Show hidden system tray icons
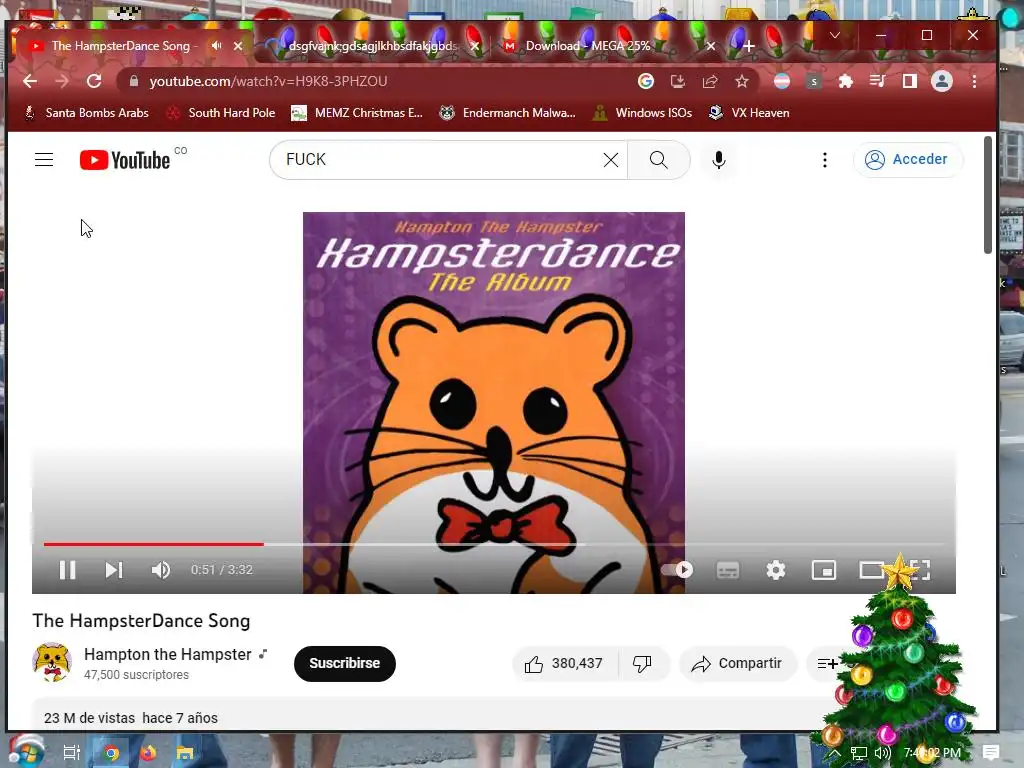Image resolution: width=1024 pixels, height=768 pixels. [x=835, y=753]
